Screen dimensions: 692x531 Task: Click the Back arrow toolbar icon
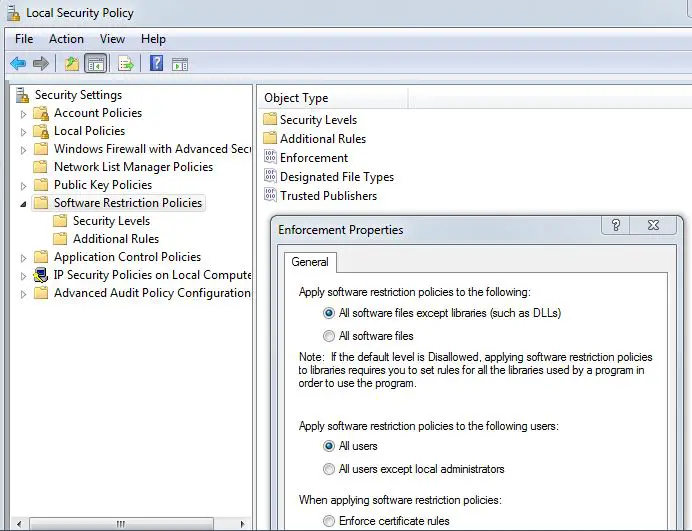click(x=18, y=64)
